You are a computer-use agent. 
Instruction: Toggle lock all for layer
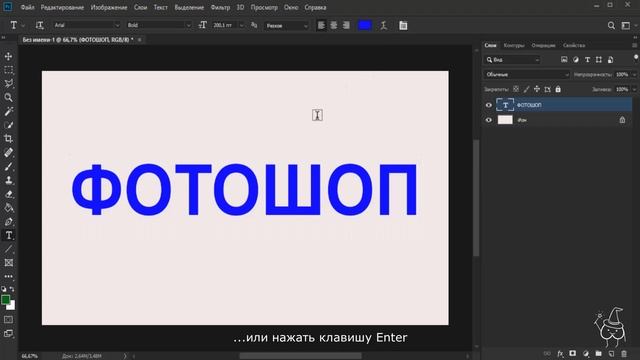[x=558, y=89]
